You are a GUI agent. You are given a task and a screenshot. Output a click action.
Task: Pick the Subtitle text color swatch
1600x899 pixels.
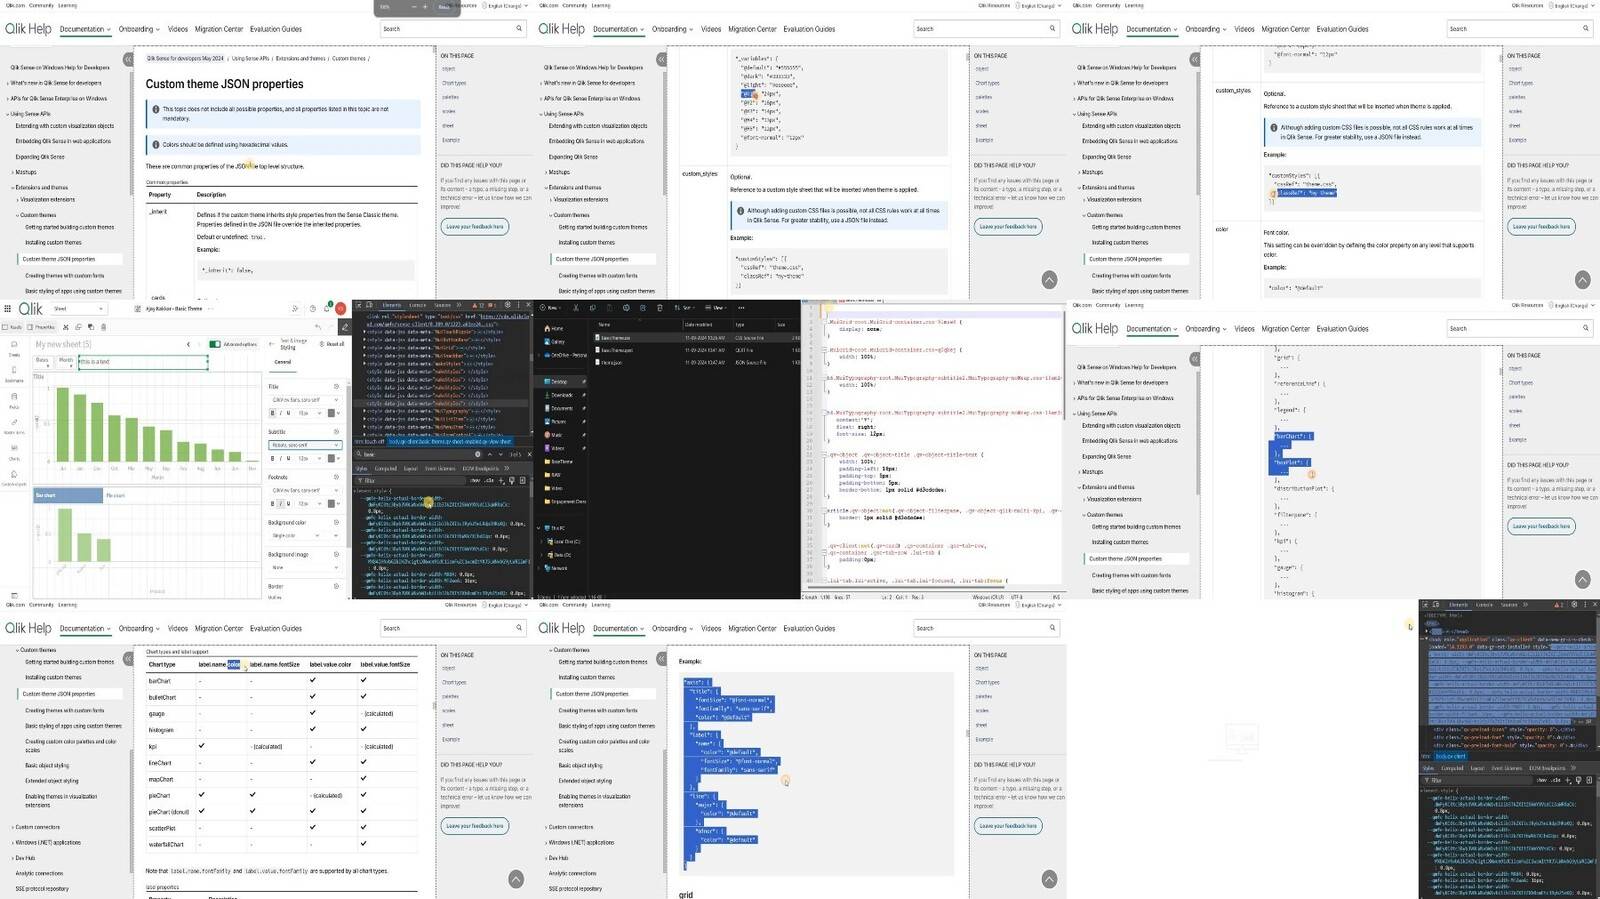331,458
